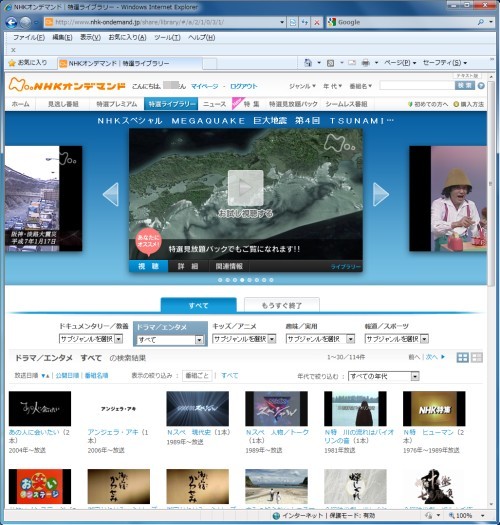
Task: Open ニュース navigation tab
Action: [214, 104]
